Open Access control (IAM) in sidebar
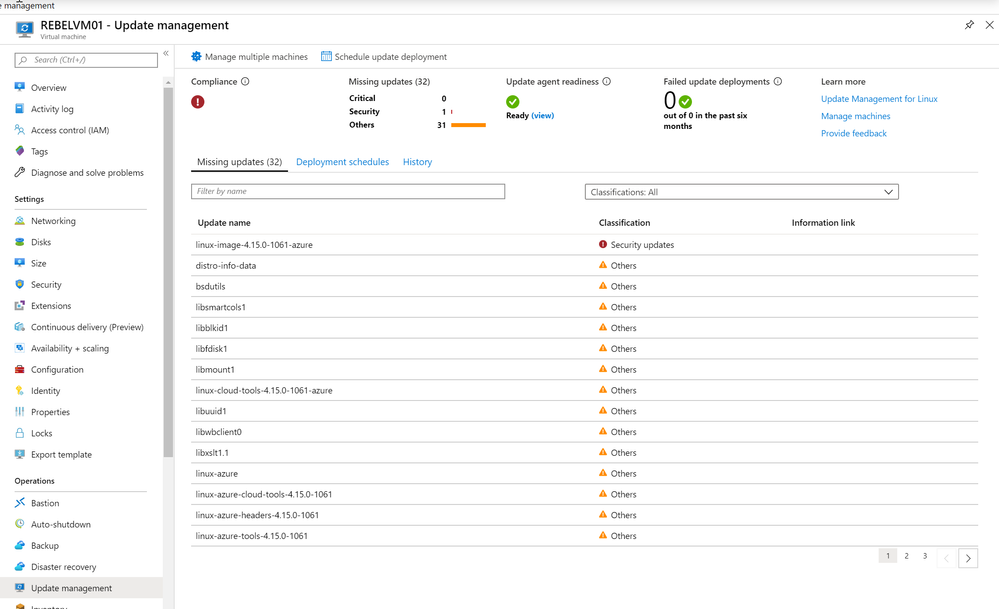The image size is (999, 609). click(x=69, y=130)
